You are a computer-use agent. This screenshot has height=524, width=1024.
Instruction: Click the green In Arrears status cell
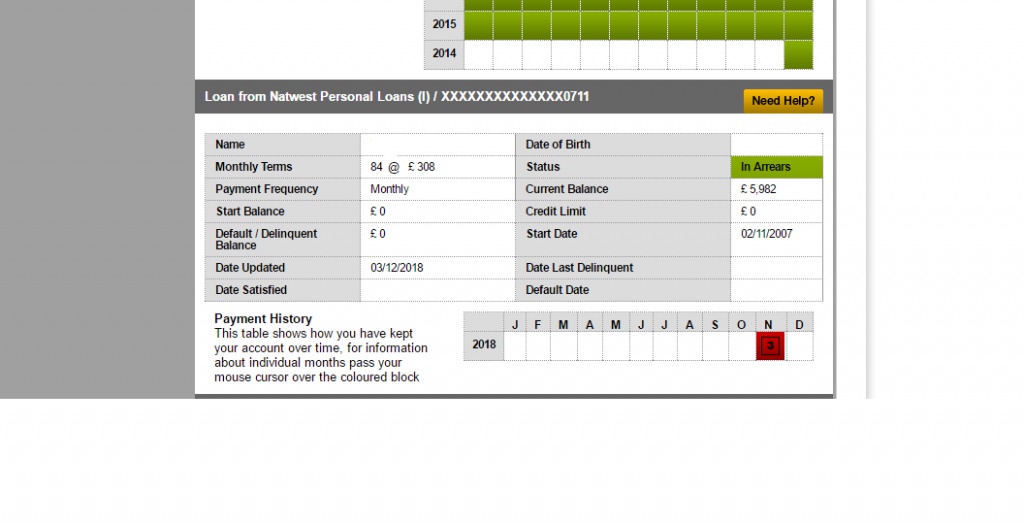(x=776, y=167)
